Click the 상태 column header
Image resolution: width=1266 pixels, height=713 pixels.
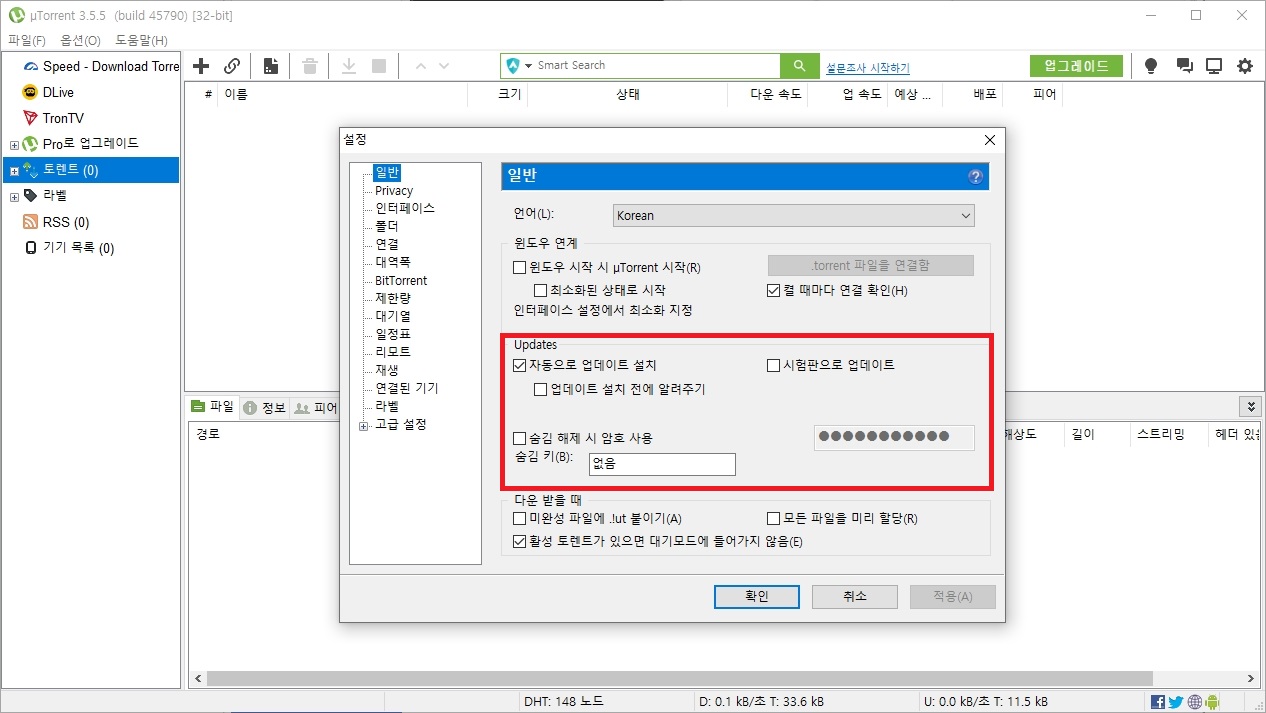click(x=627, y=95)
